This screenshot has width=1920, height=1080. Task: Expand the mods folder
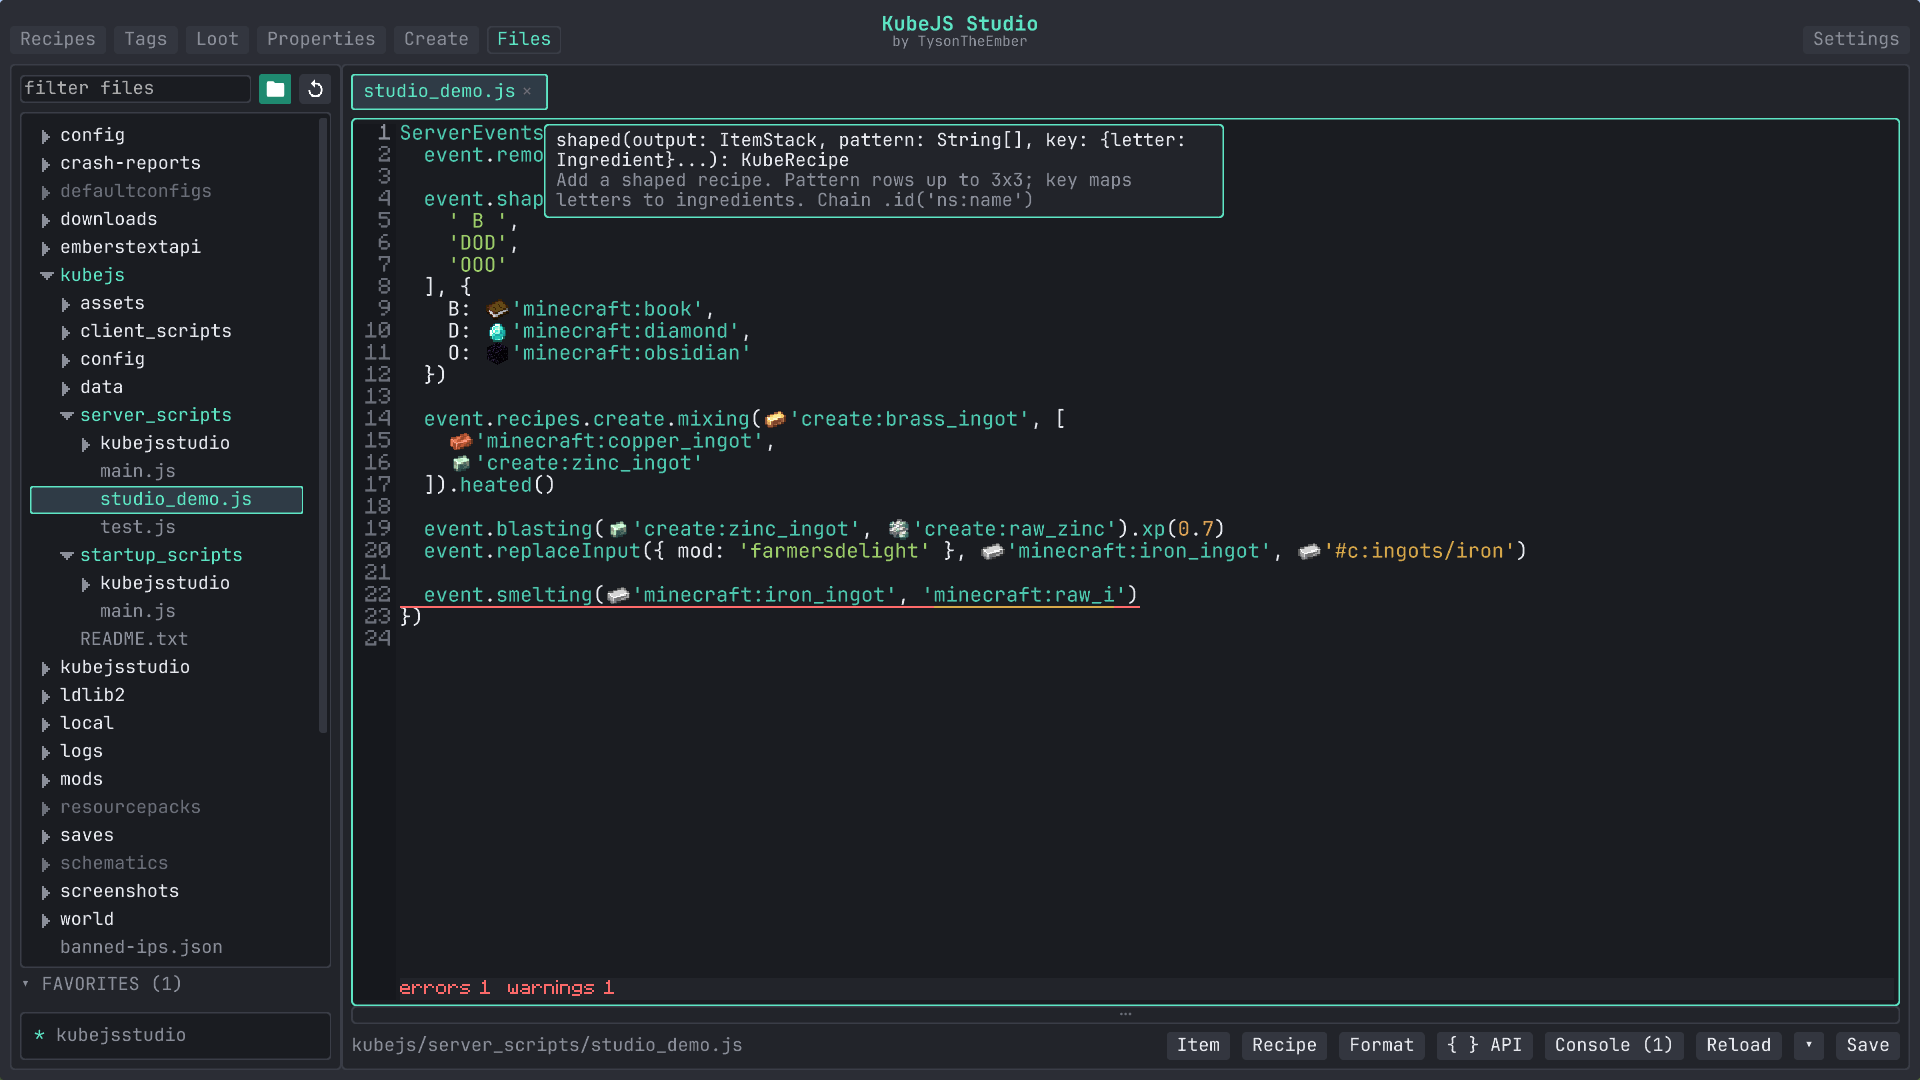(x=46, y=780)
